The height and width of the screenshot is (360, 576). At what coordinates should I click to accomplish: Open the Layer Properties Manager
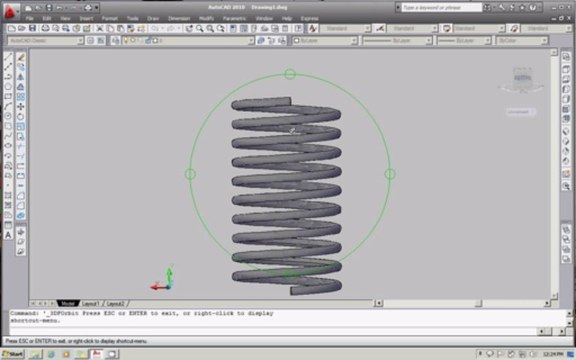115,40
